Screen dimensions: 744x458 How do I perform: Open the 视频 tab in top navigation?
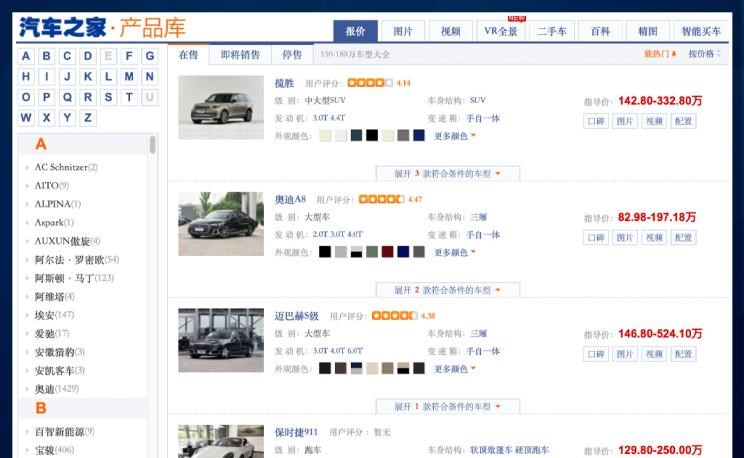point(450,31)
